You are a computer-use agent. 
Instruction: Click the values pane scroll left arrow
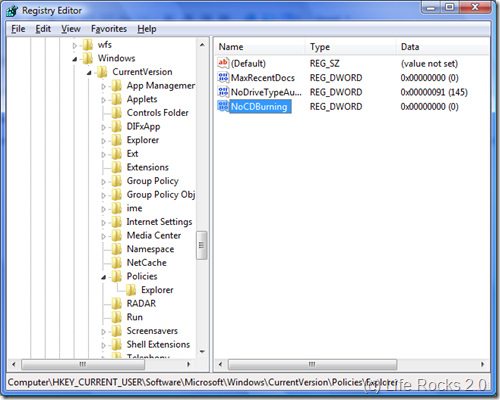(x=220, y=364)
